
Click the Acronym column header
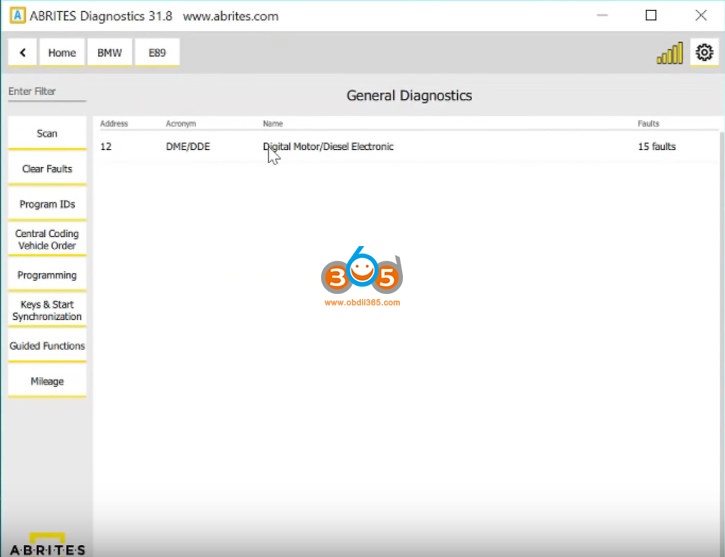(181, 123)
